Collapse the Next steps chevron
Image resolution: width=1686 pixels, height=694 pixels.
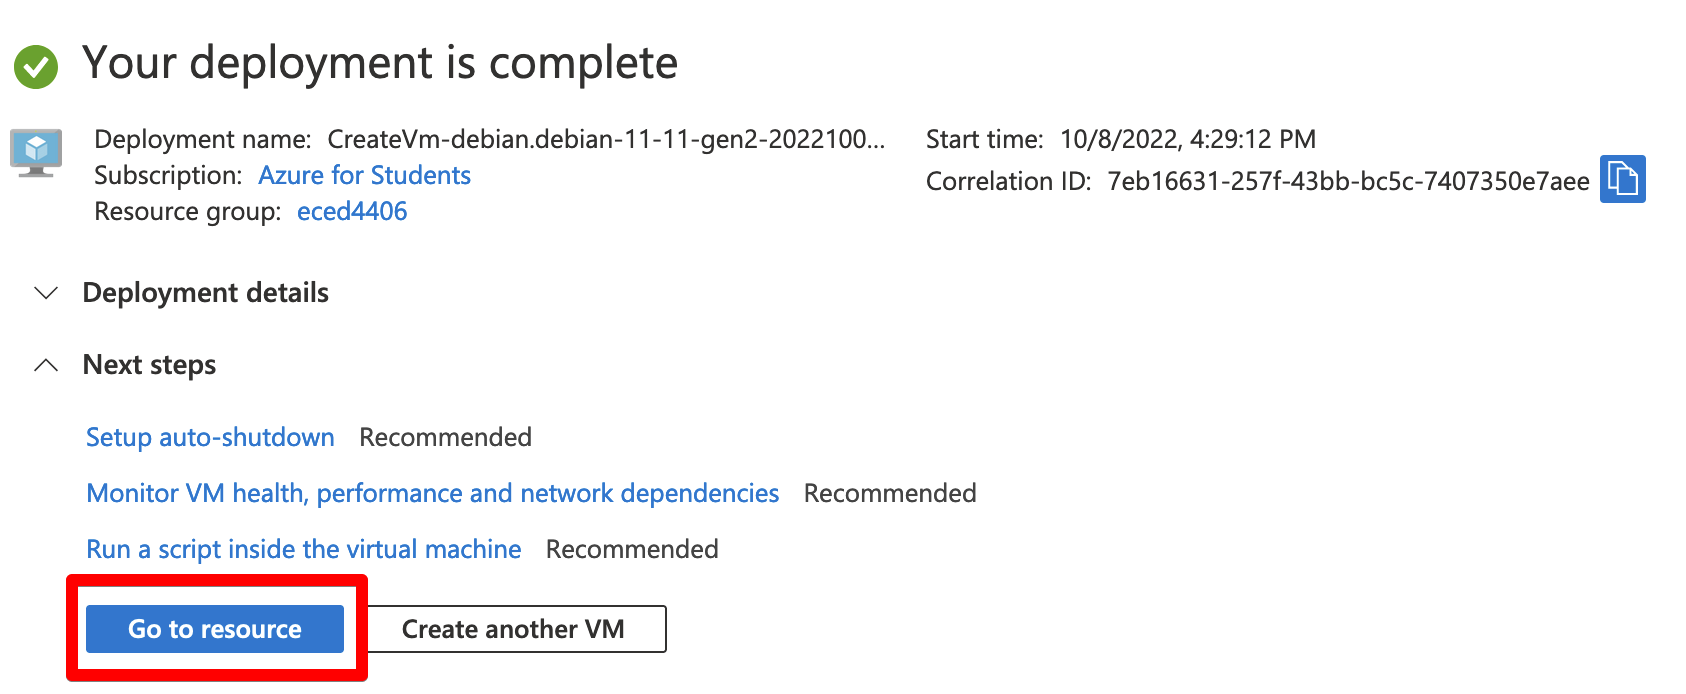(46, 365)
